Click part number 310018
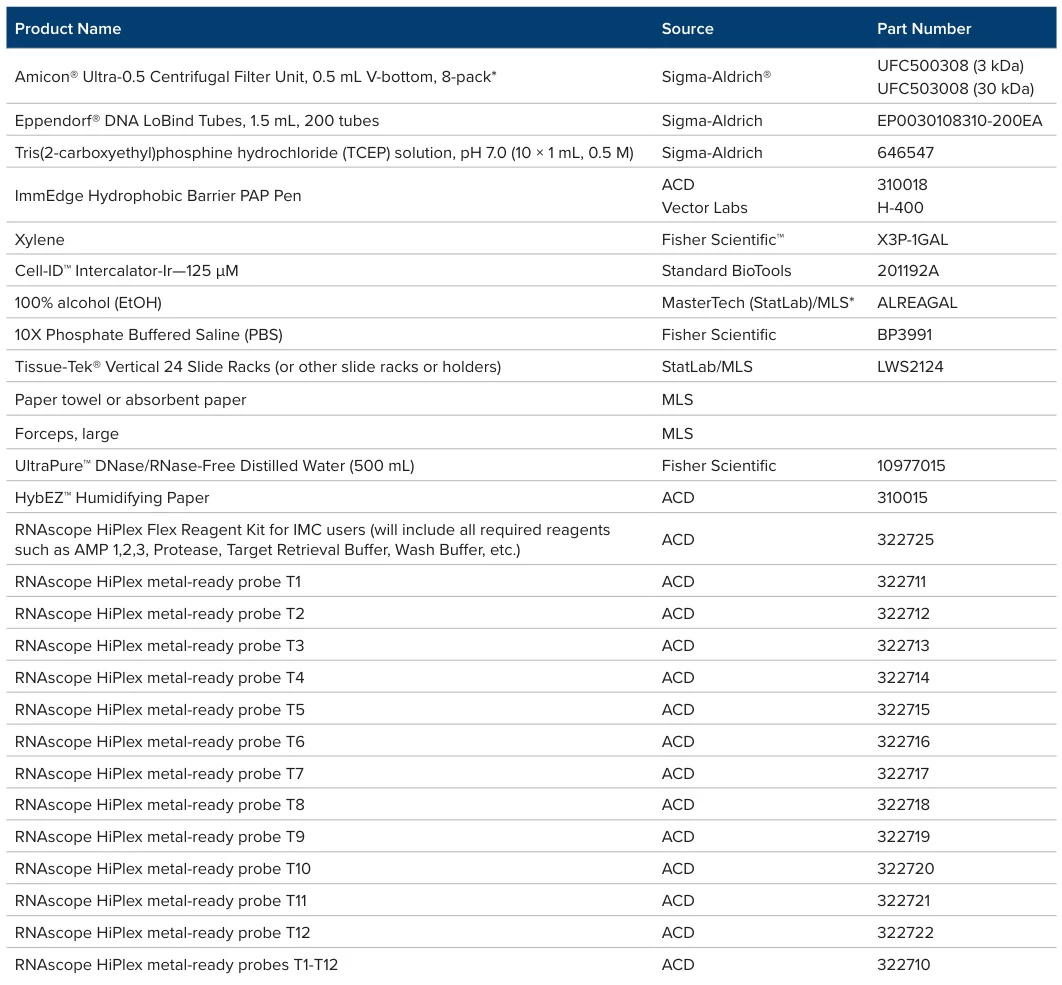This screenshot has width=1062, height=985. point(902,184)
